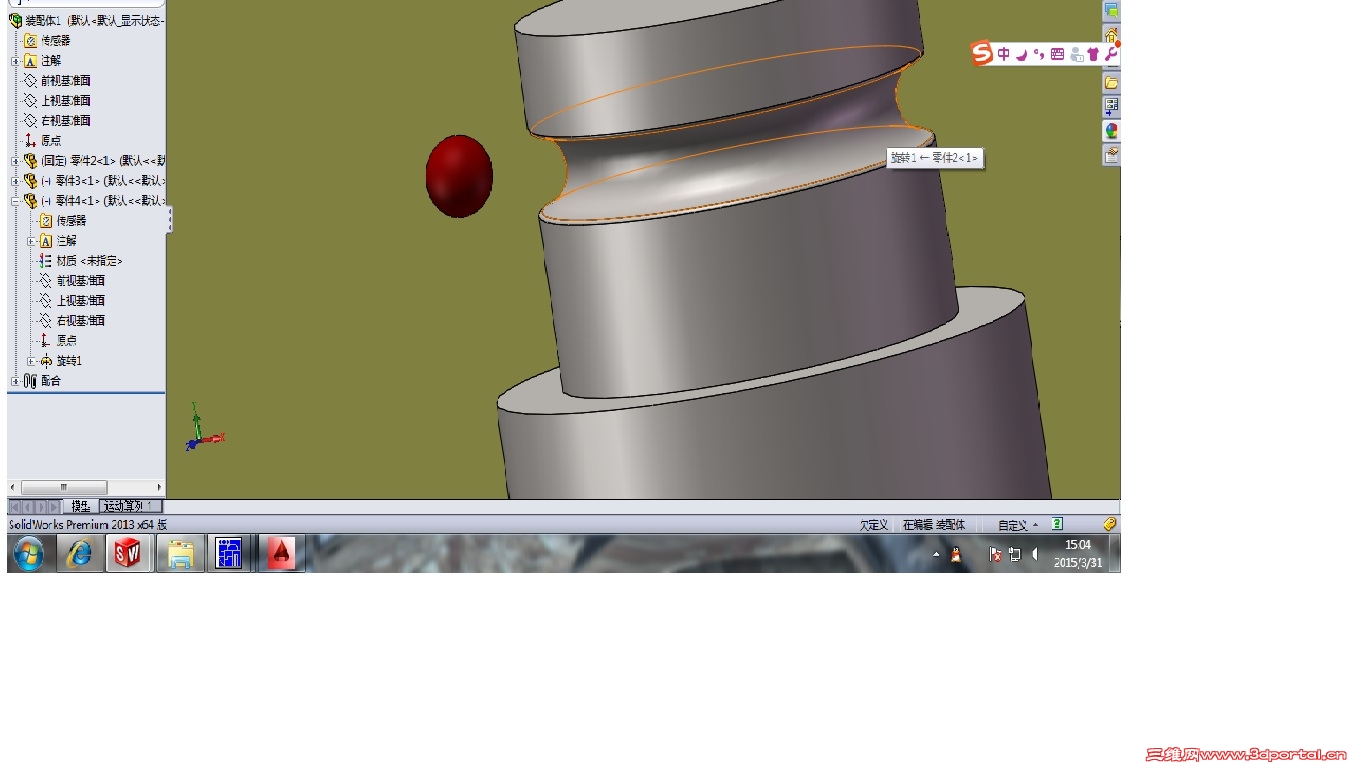Open the Sogou soft keyboard
Image resolution: width=1366 pixels, height=768 pixels.
pos(1057,54)
